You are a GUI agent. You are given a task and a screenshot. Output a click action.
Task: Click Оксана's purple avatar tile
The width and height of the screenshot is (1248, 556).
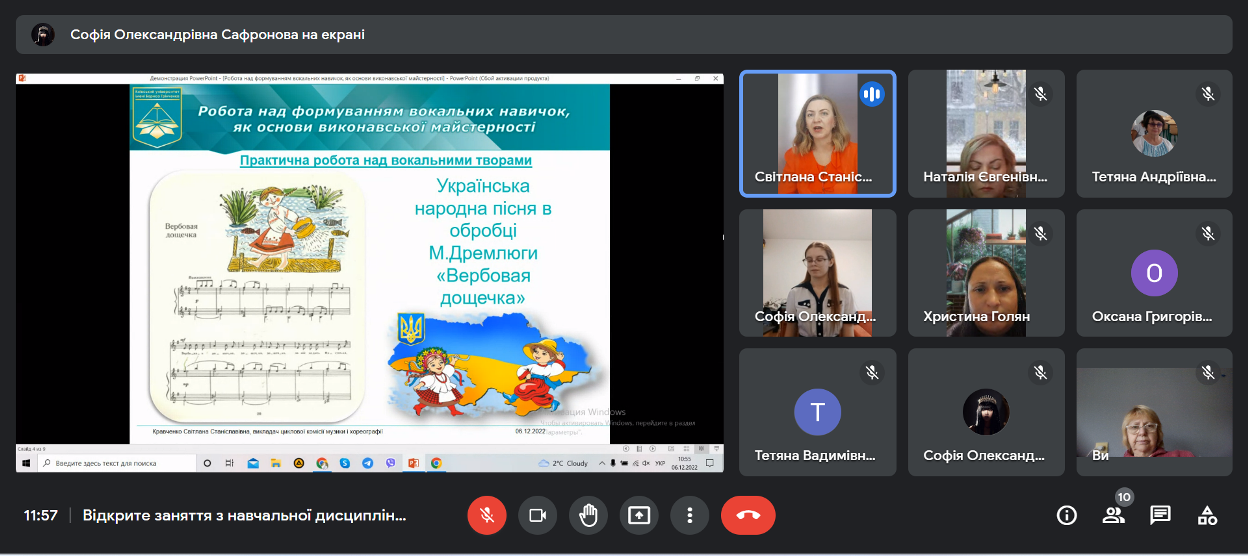(1154, 272)
